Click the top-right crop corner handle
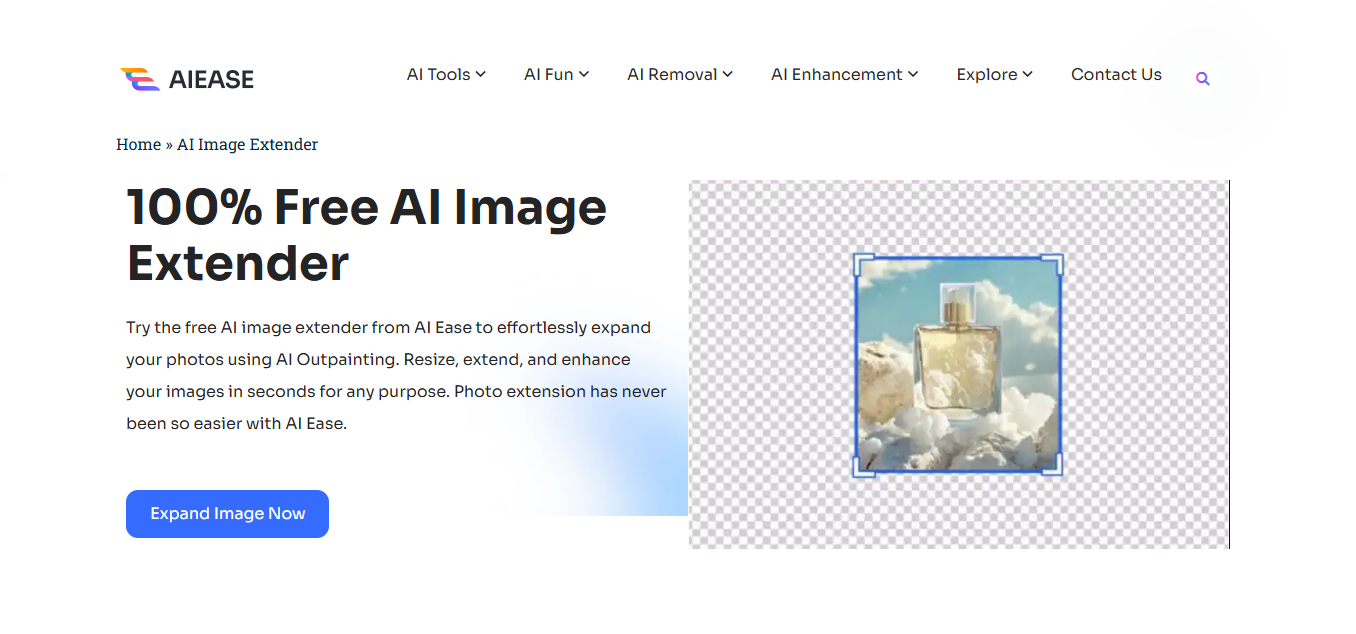Image resolution: width=1356 pixels, height=634 pixels. 1053,263
